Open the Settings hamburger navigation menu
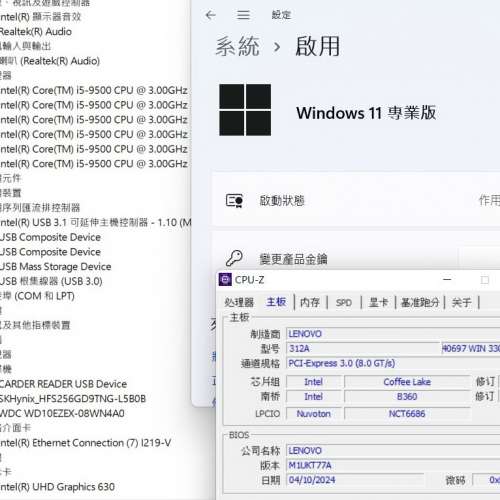This screenshot has width=500, height=500. [x=243, y=15]
